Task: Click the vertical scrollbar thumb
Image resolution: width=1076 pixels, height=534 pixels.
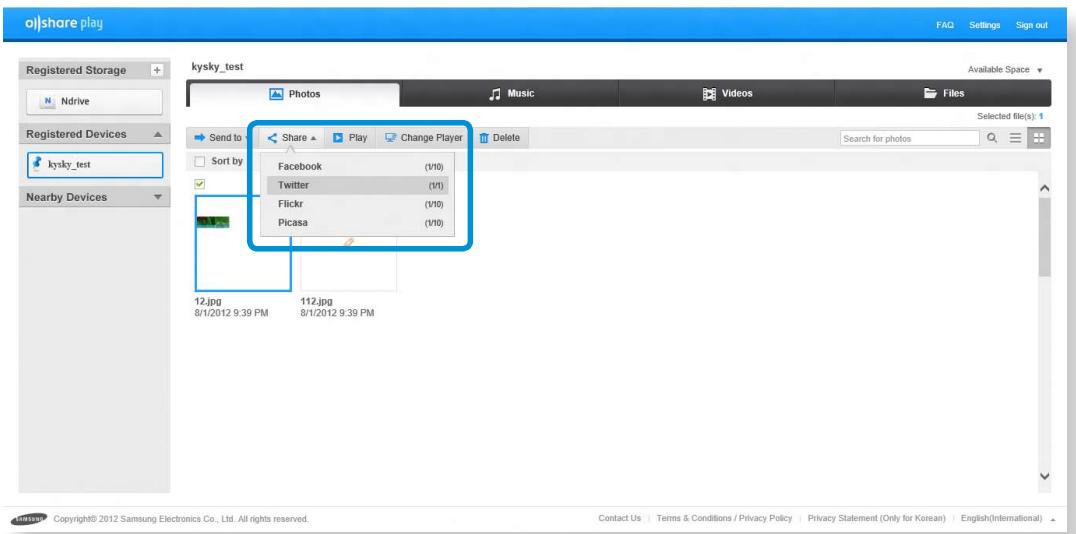Action: [x=1045, y=237]
